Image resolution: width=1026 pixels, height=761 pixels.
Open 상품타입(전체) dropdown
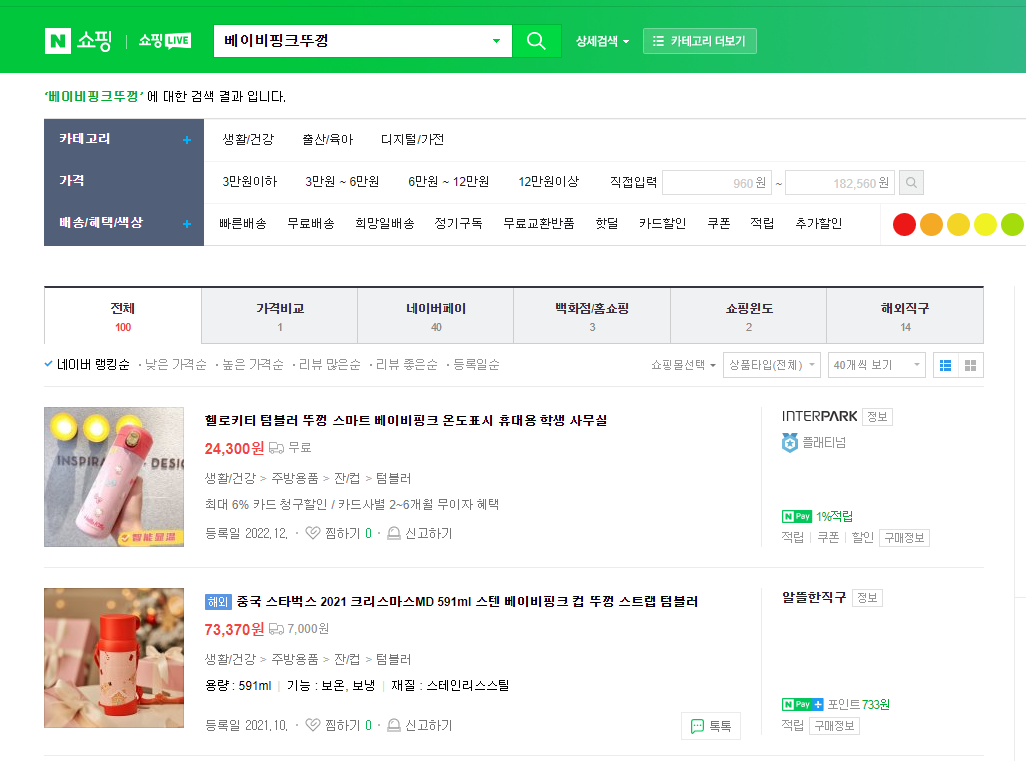click(x=772, y=365)
